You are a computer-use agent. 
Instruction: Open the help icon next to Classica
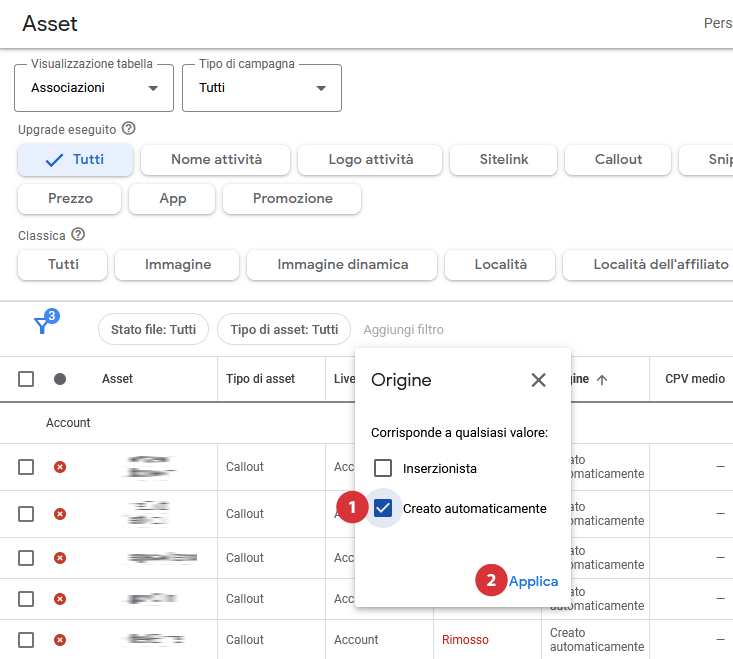78,234
